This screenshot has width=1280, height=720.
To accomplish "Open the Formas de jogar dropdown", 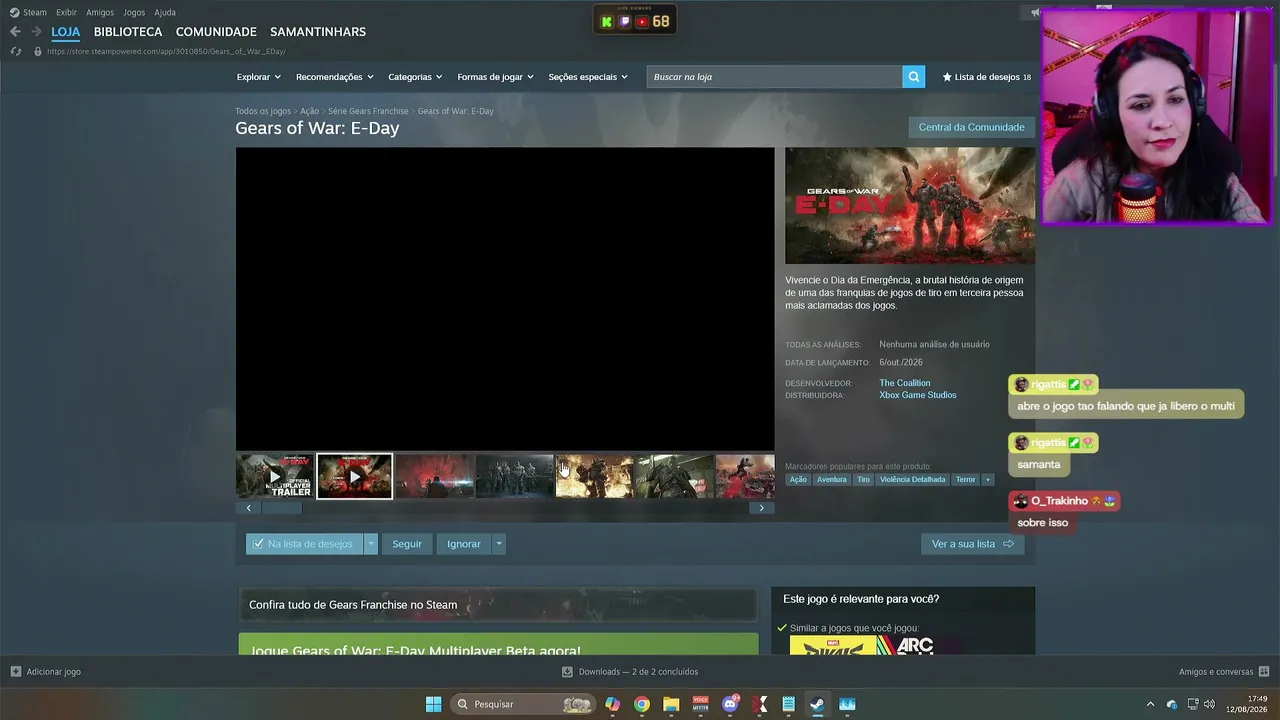I will click(495, 77).
